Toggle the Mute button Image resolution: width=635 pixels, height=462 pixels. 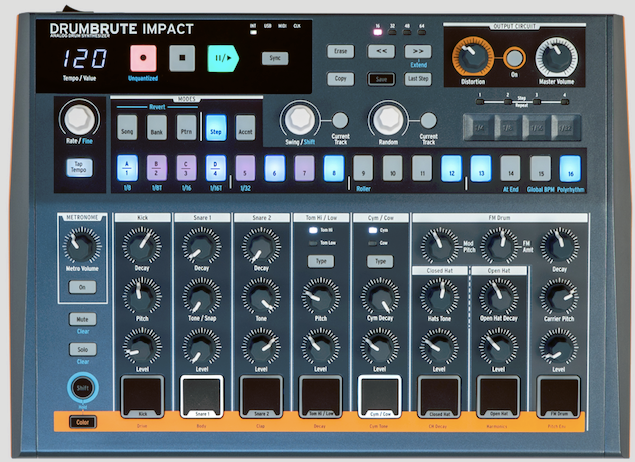82,319
